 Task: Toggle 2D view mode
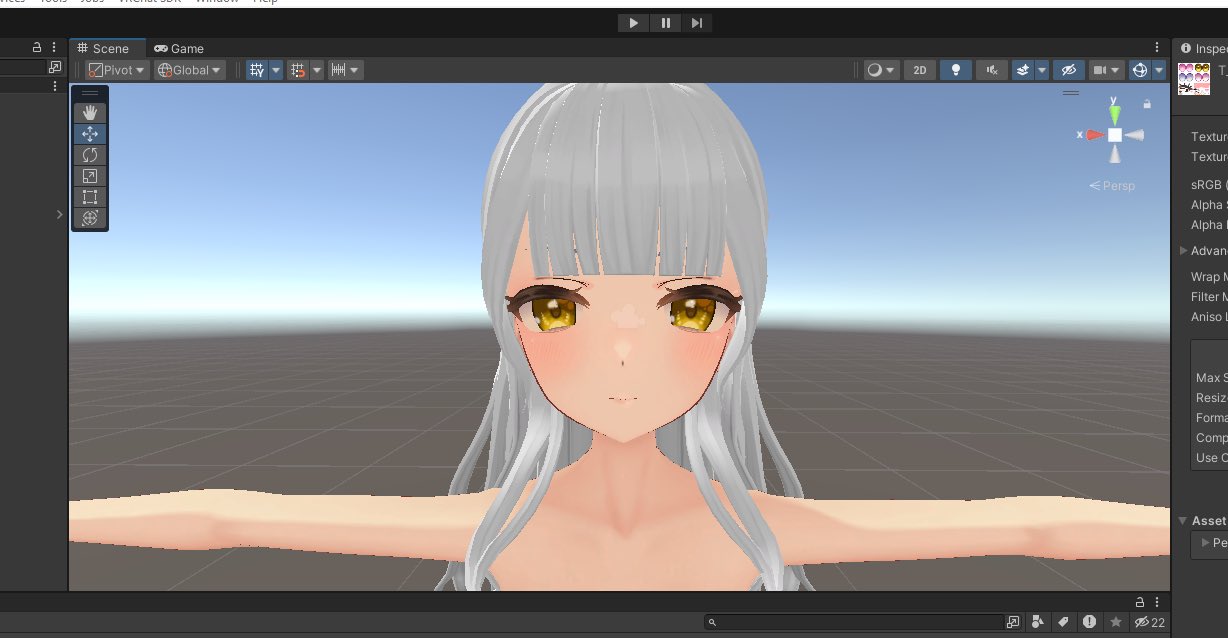[x=920, y=70]
